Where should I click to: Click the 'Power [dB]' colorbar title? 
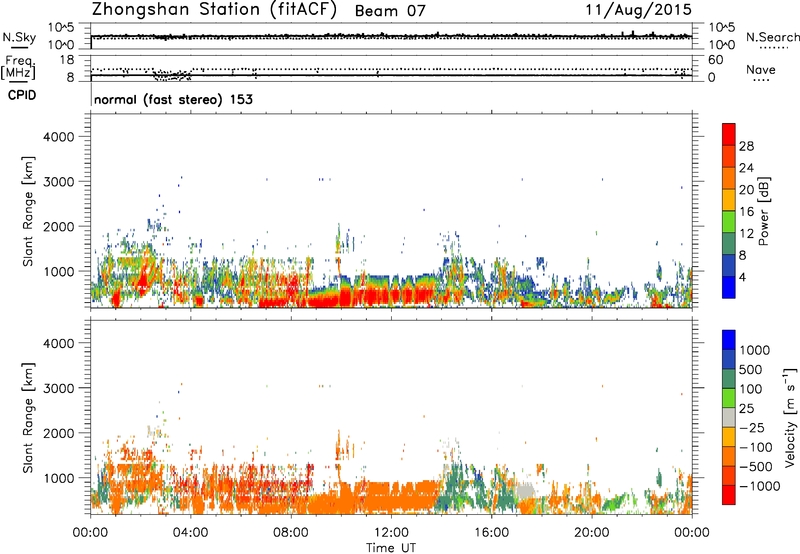763,211
